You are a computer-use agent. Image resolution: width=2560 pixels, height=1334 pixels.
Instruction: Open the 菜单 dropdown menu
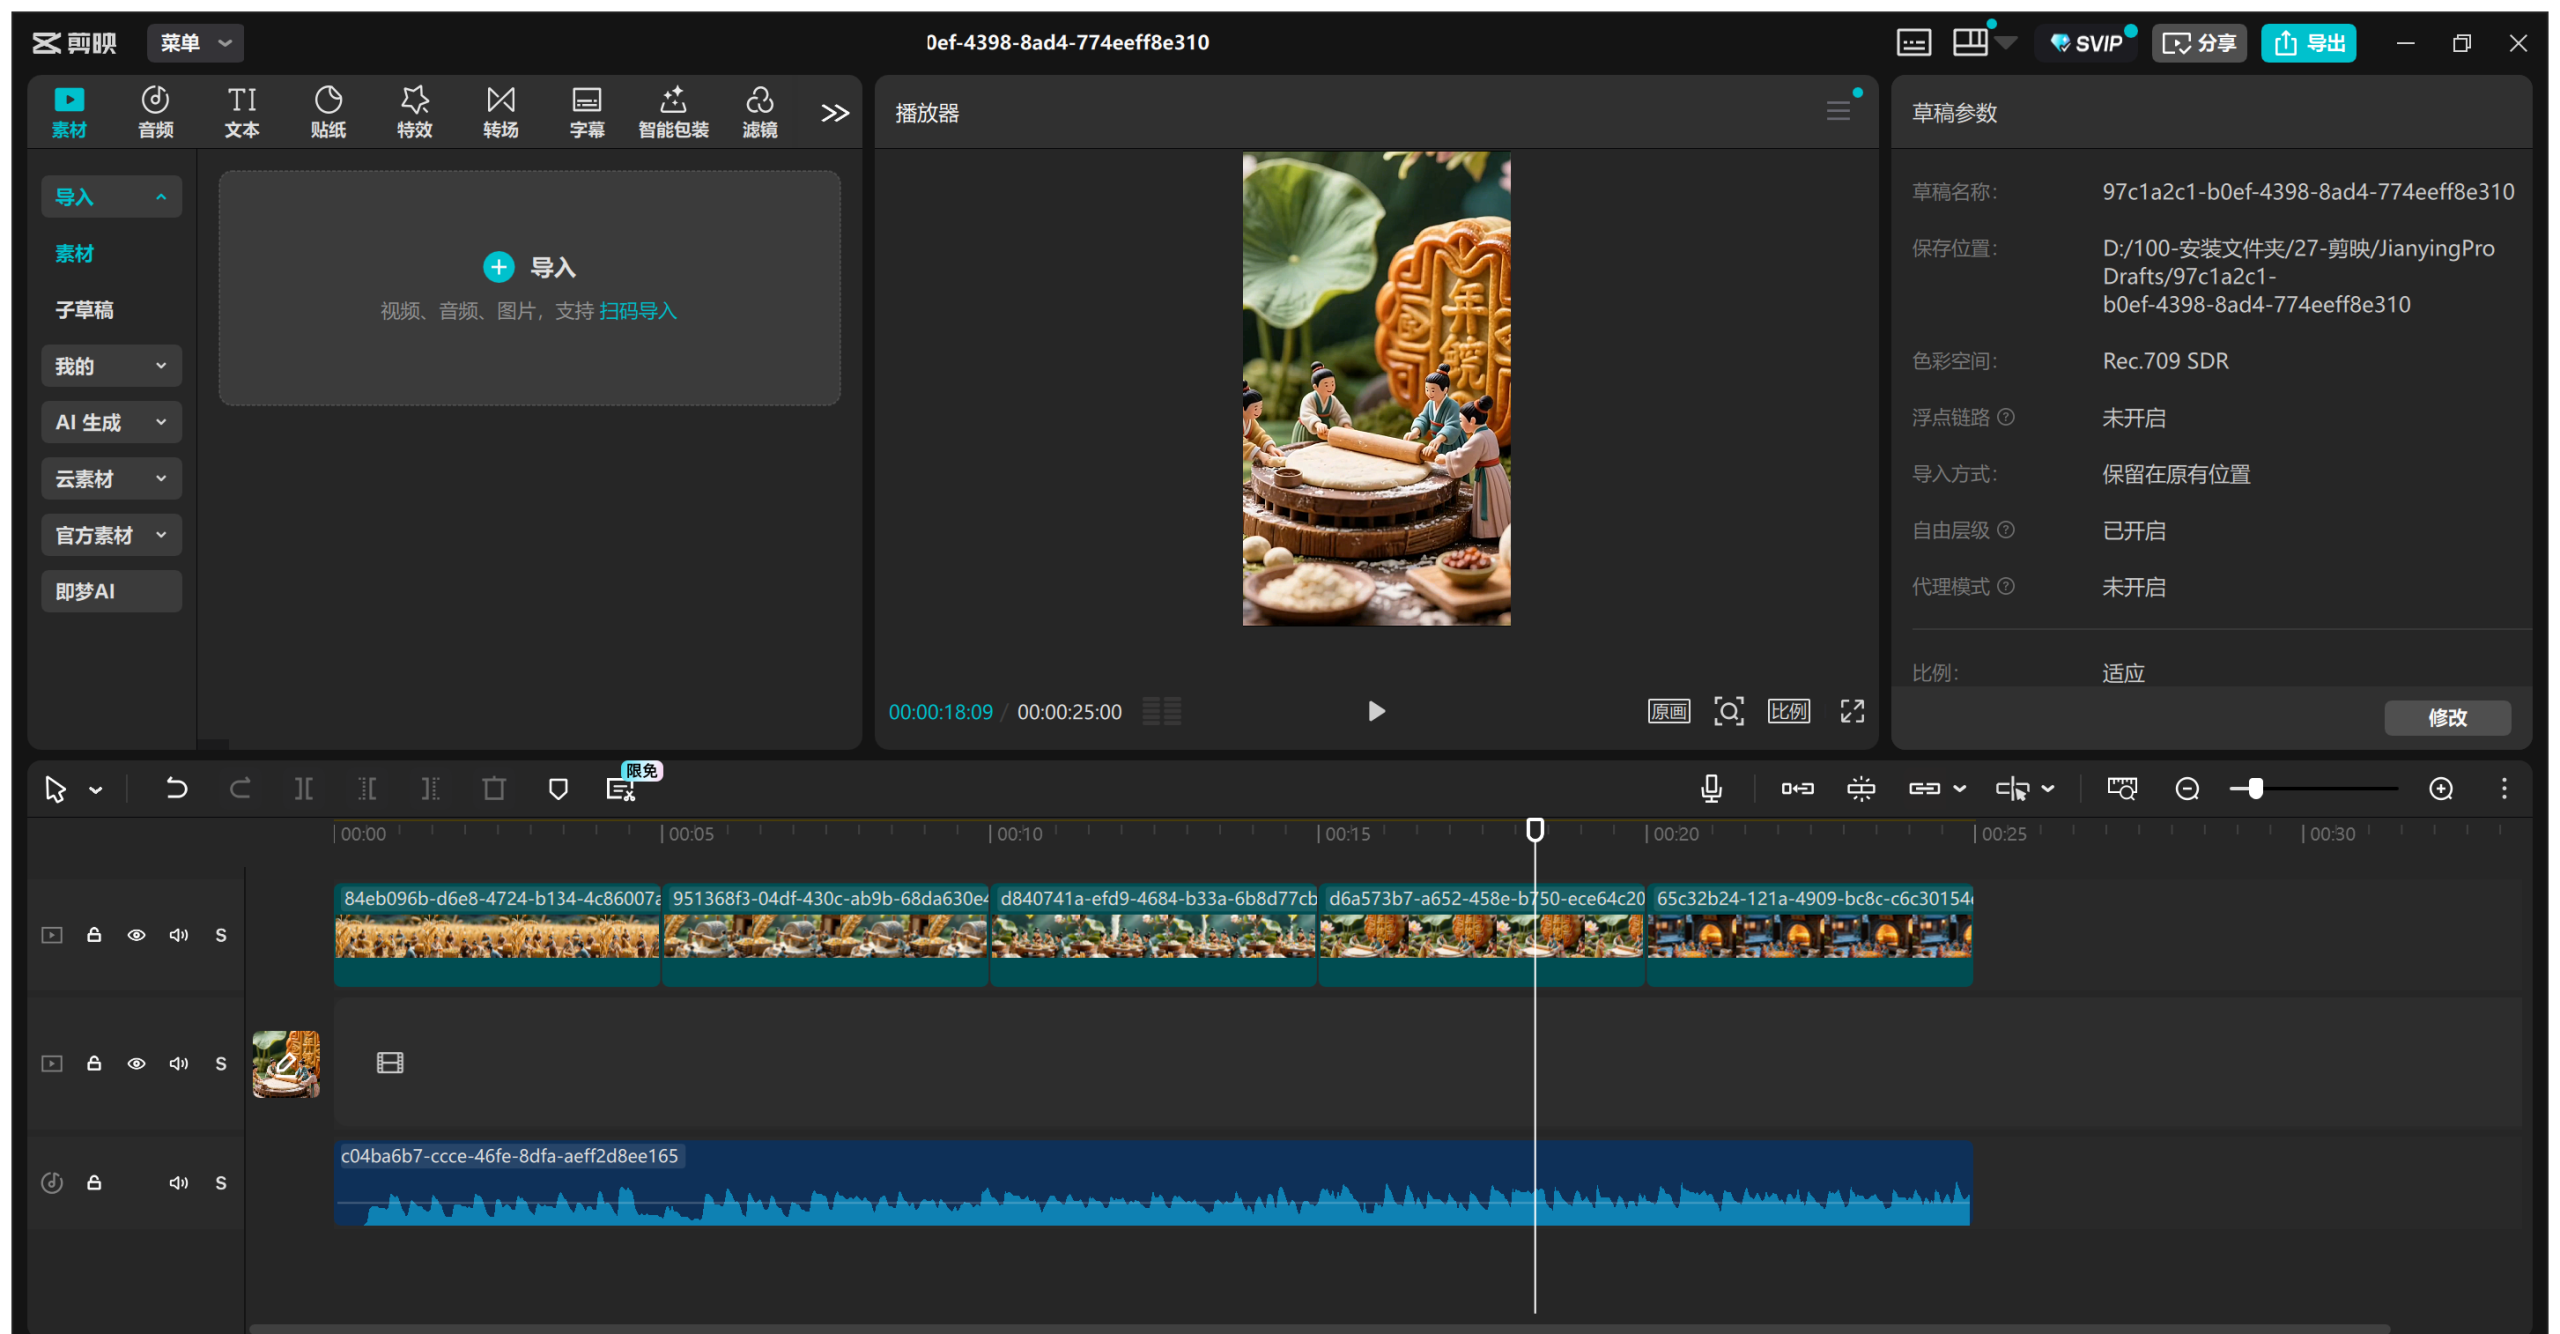coord(196,43)
